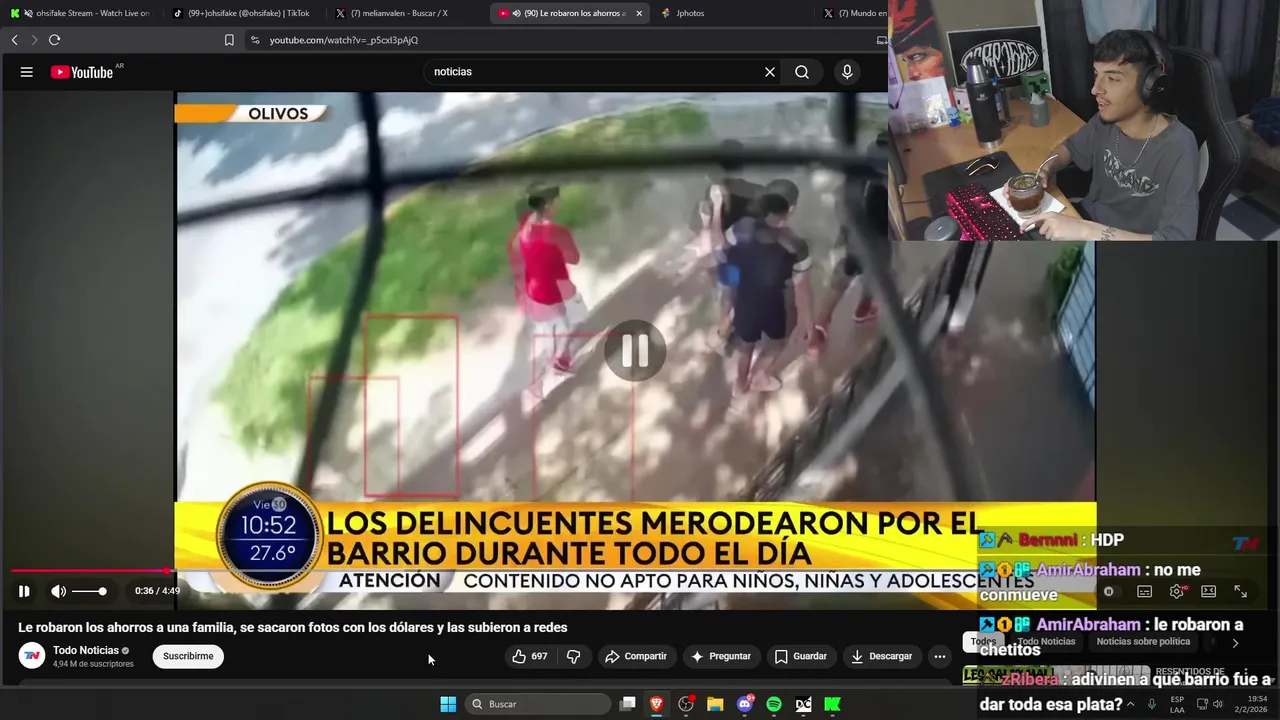Toggle subtitles (CC) button
1280x720 pixels.
[1145, 591]
